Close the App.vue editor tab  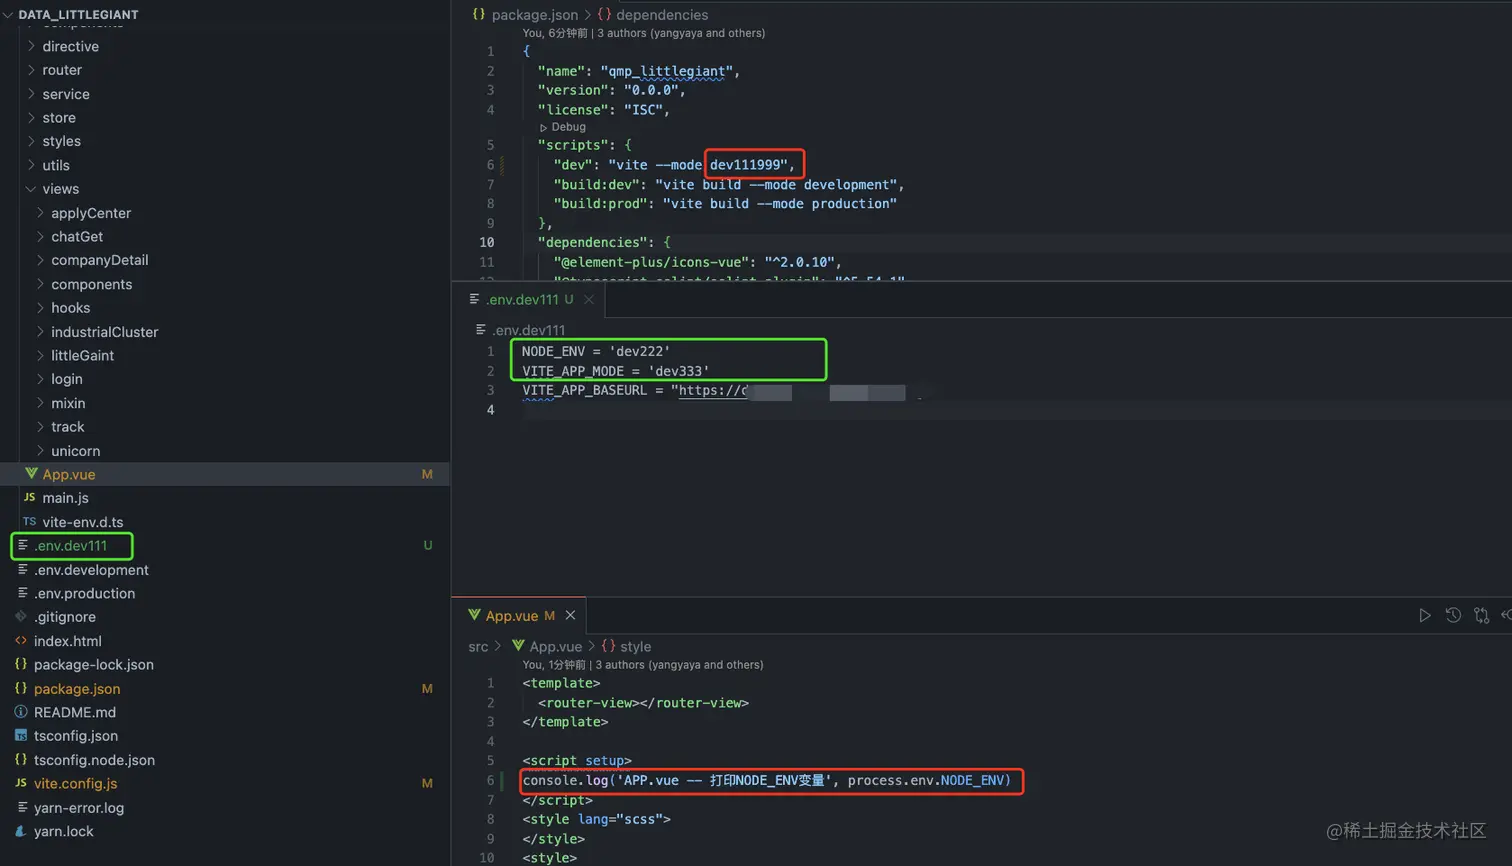tap(570, 615)
